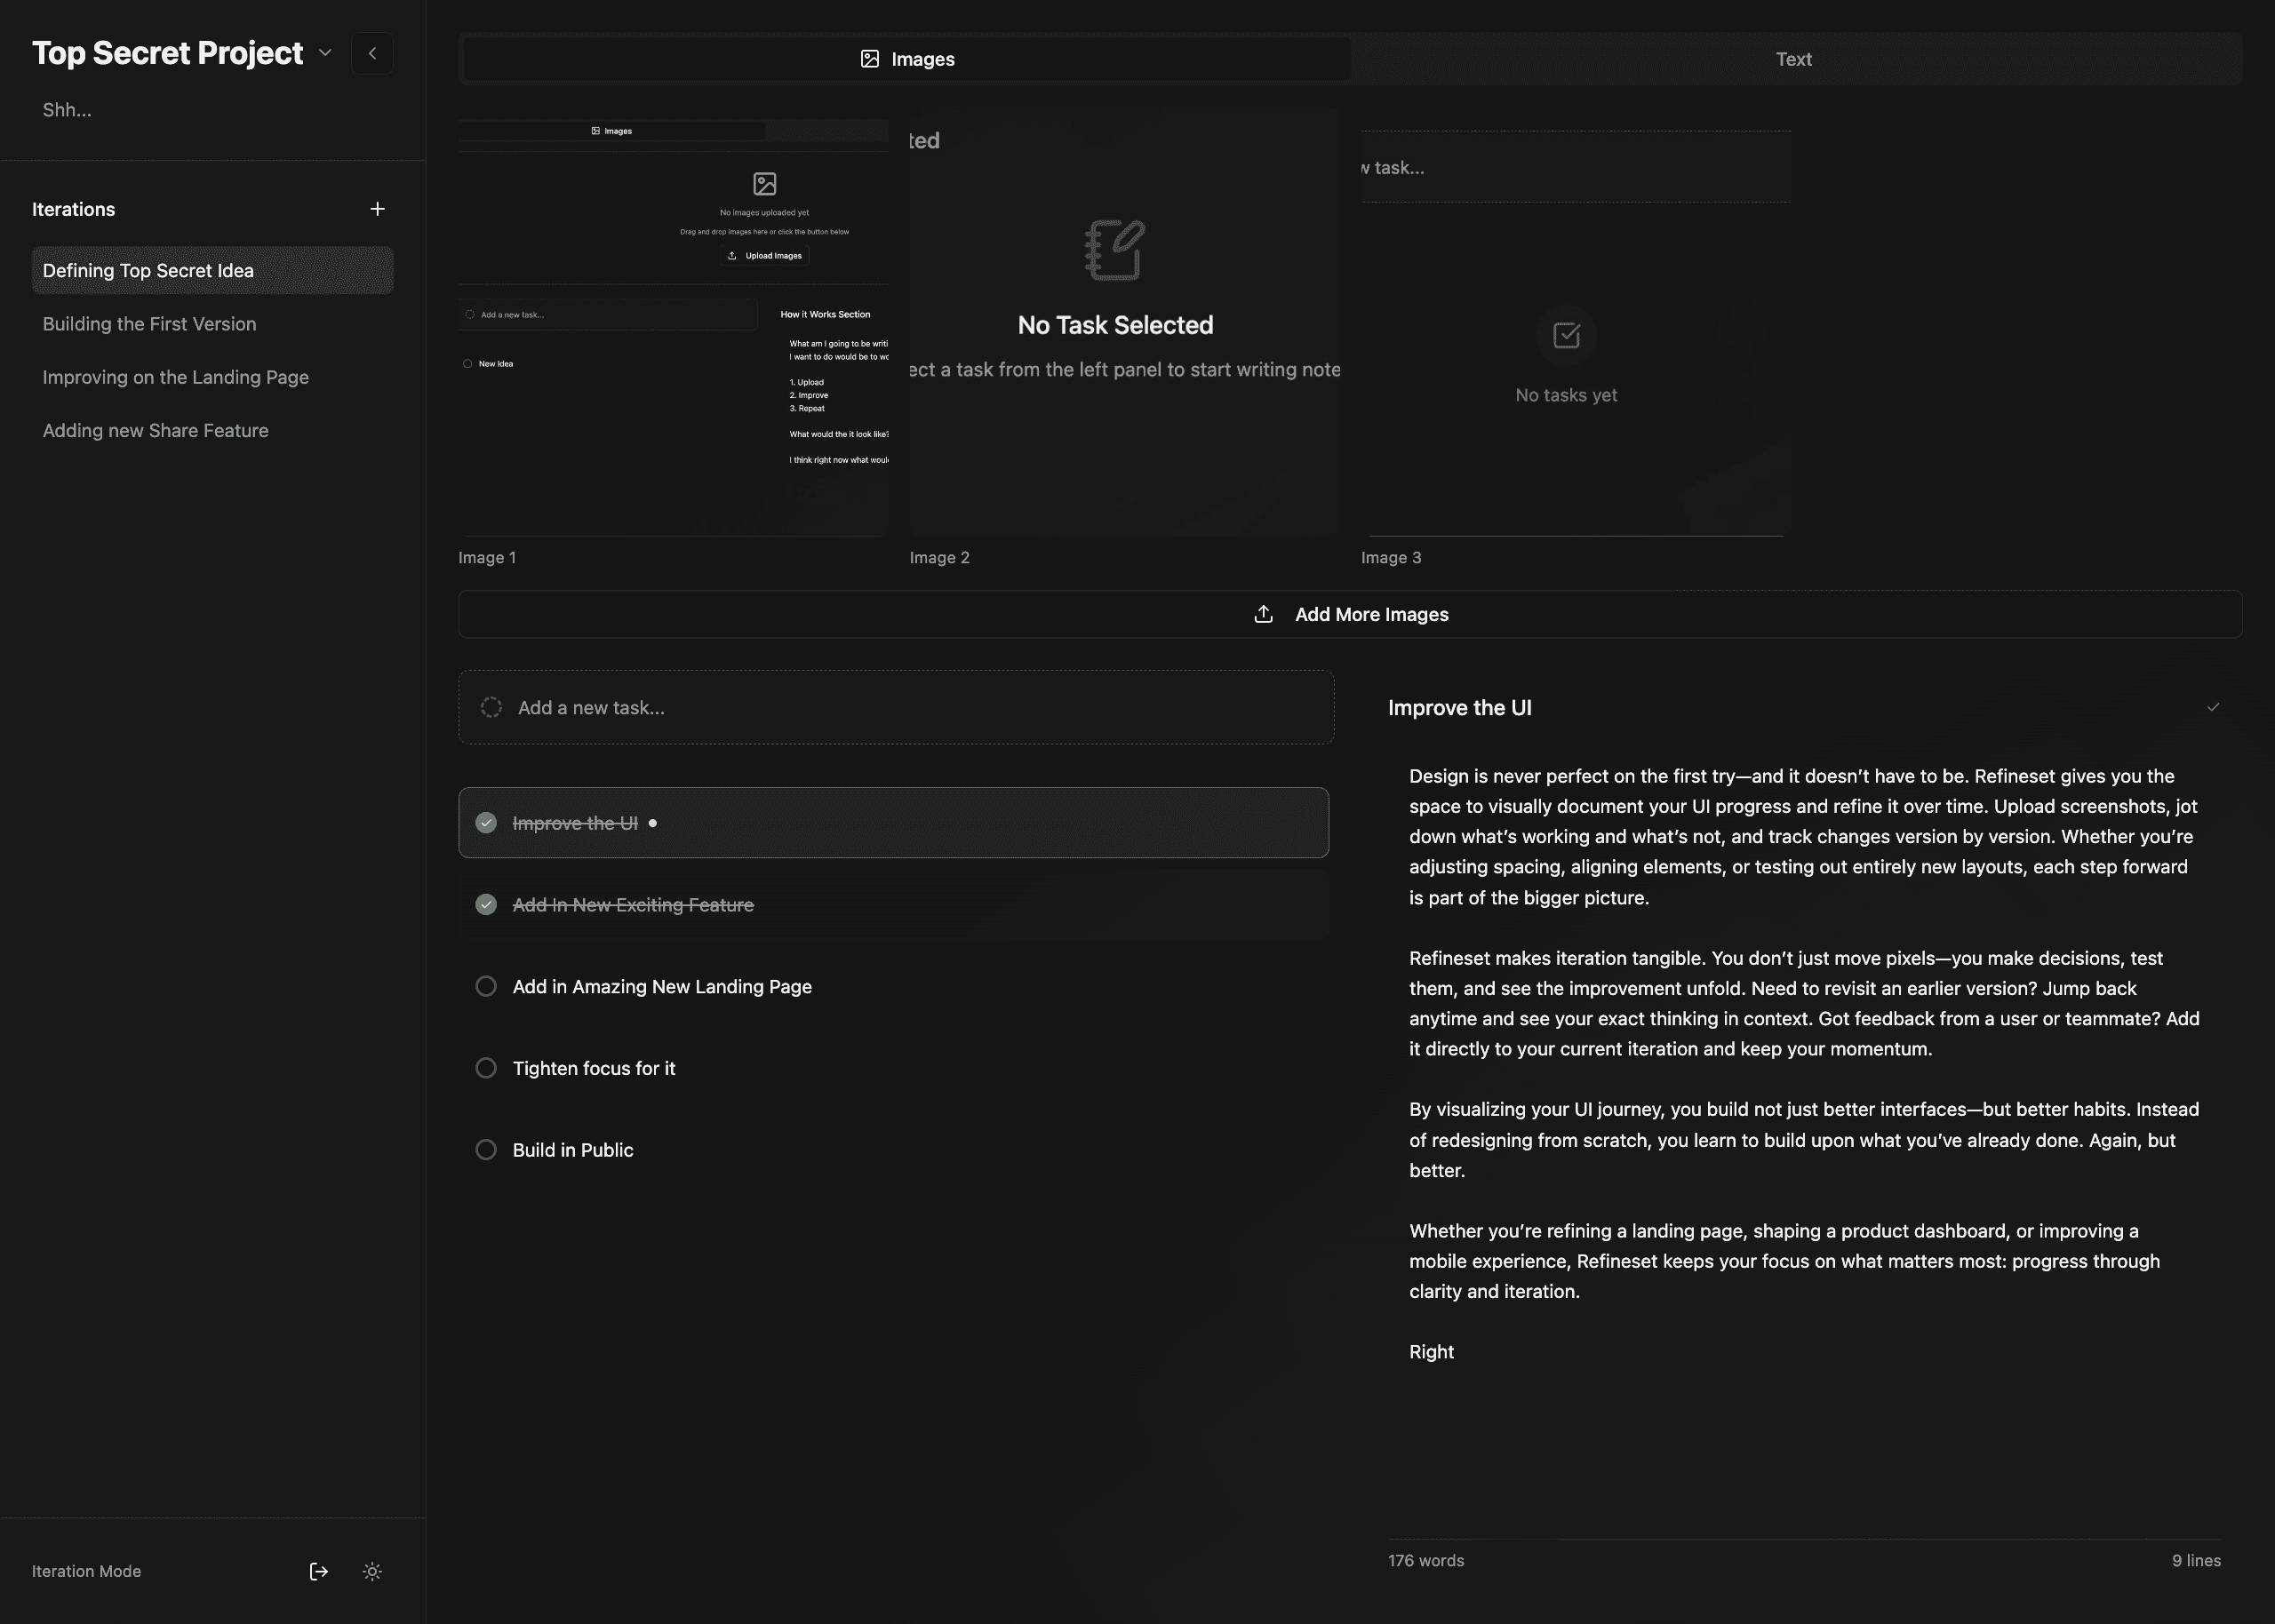Click the dashed circle in new task field
This screenshot has height=1624, width=2275.
pos(491,707)
